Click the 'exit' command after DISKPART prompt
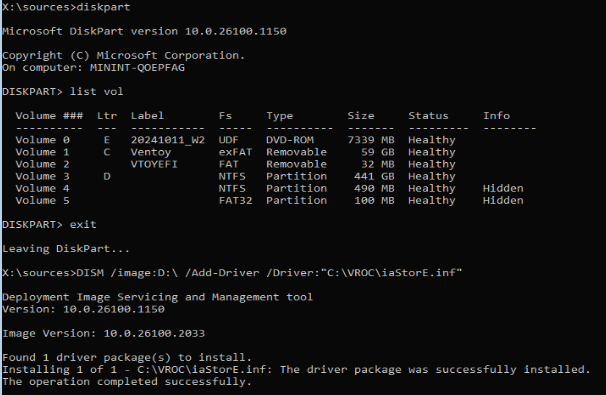This screenshot has width=606, height=395. 83,225
